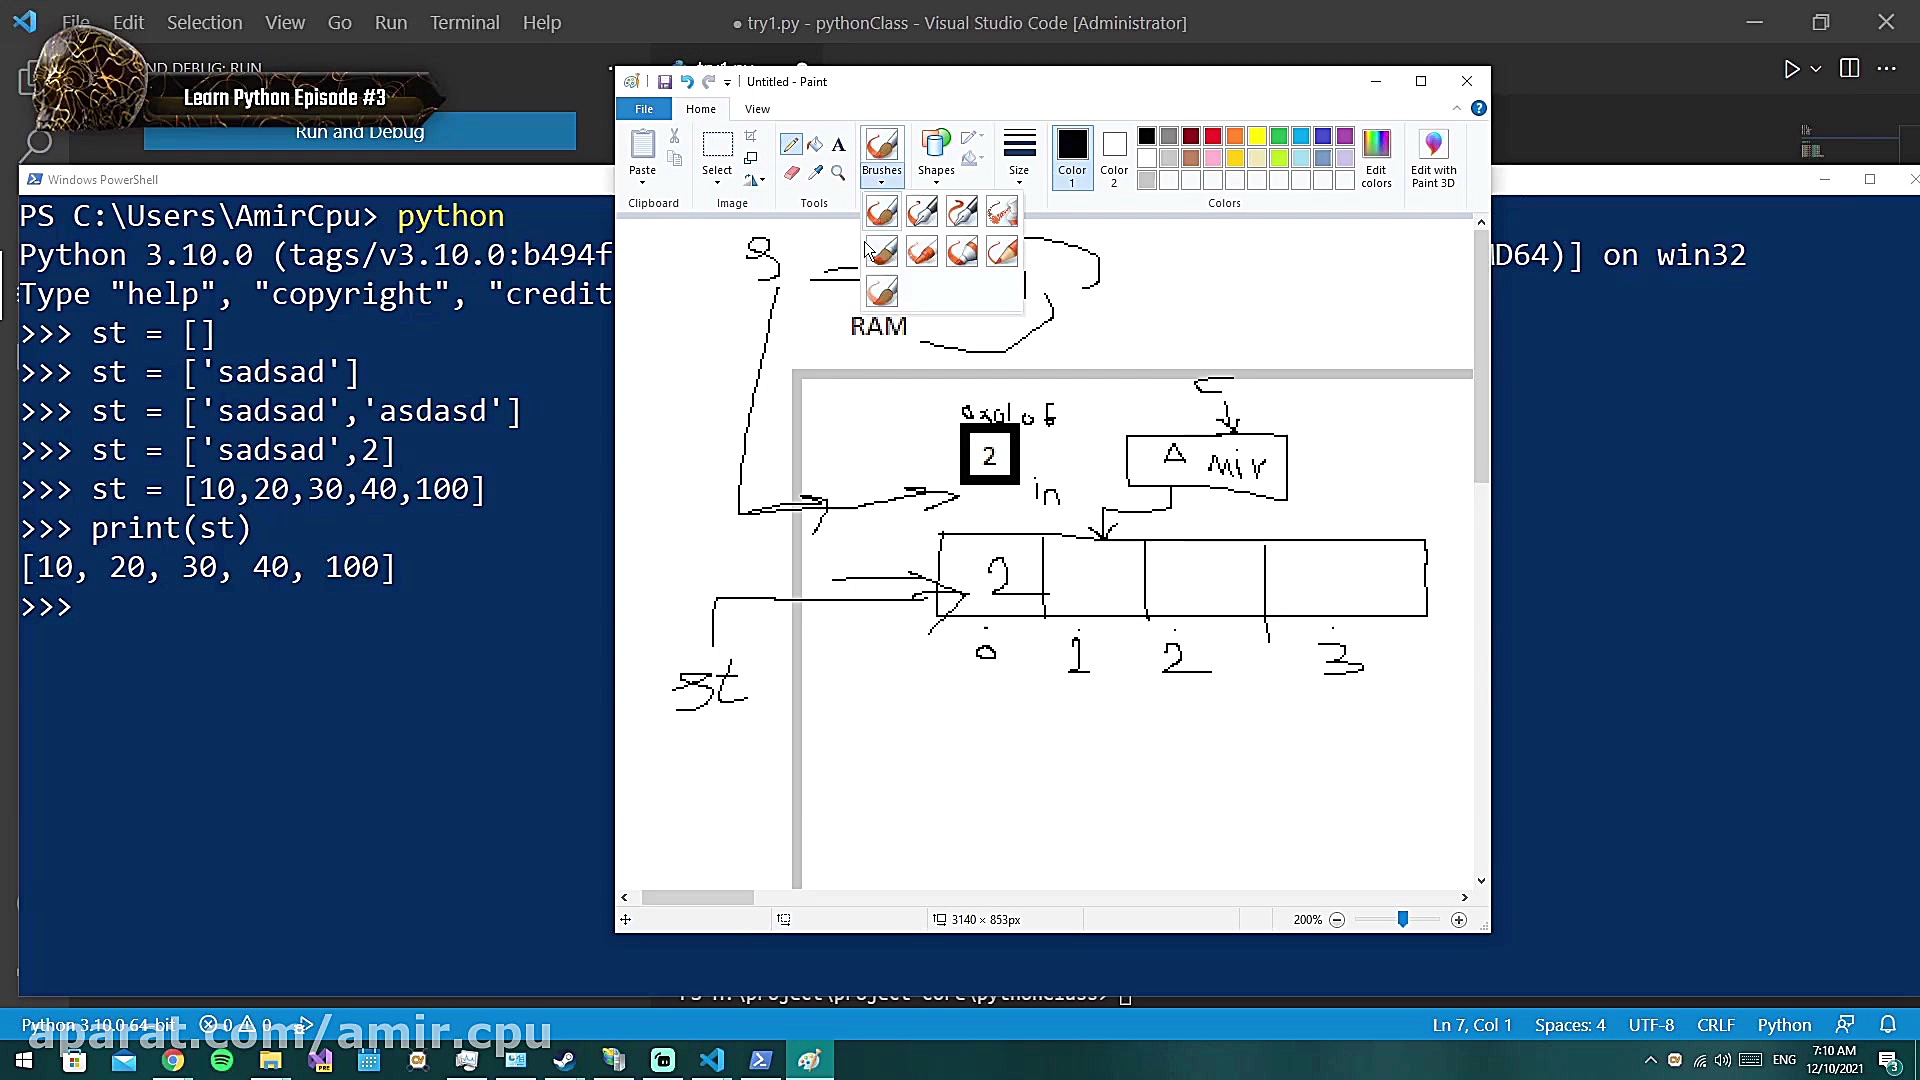This screenshot has height=1080, width=1920.
Task: Click the Windows Start button
Action: [24, 1060]
